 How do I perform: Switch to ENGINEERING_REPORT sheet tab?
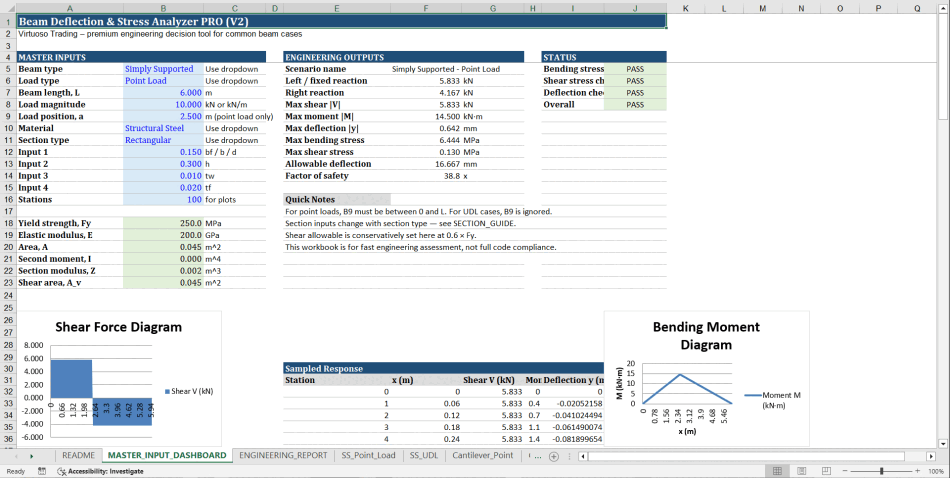tap(283, 456)
